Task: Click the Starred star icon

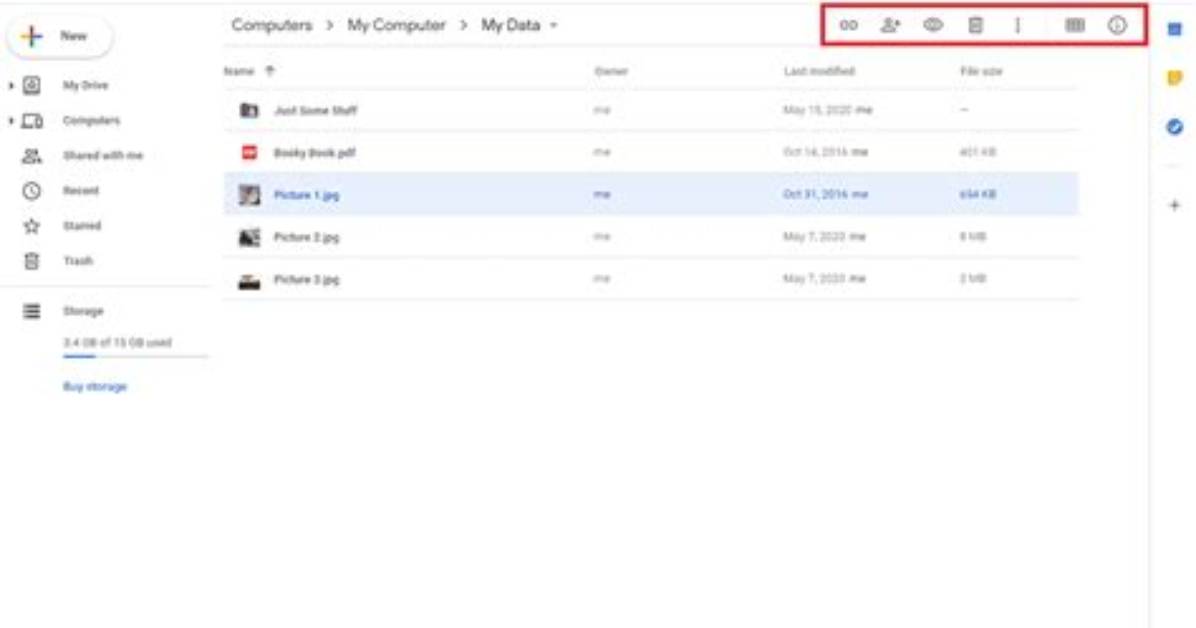Action: tap(31, 226)
